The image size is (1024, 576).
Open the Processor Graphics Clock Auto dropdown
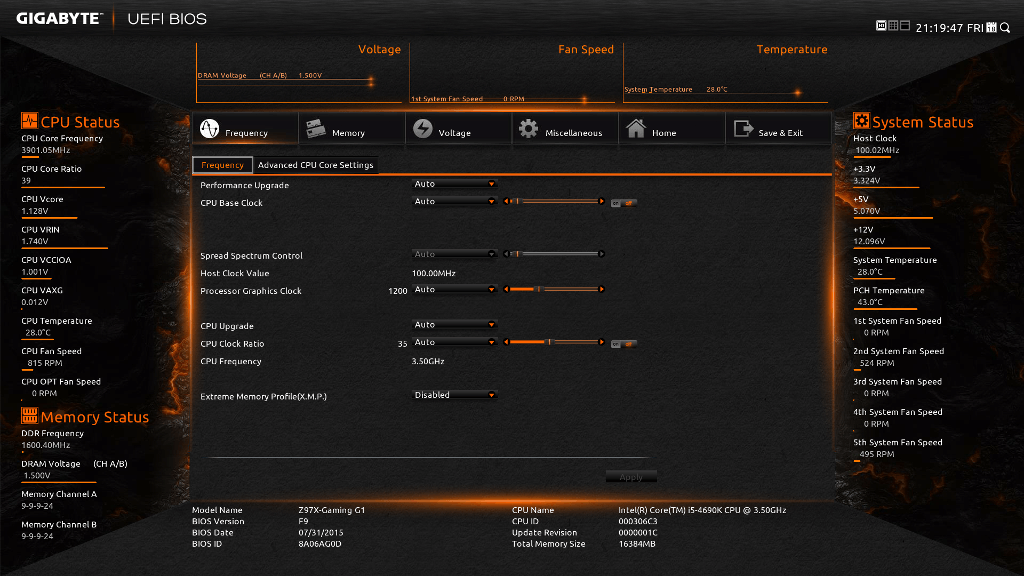click(x=455, y=289)
